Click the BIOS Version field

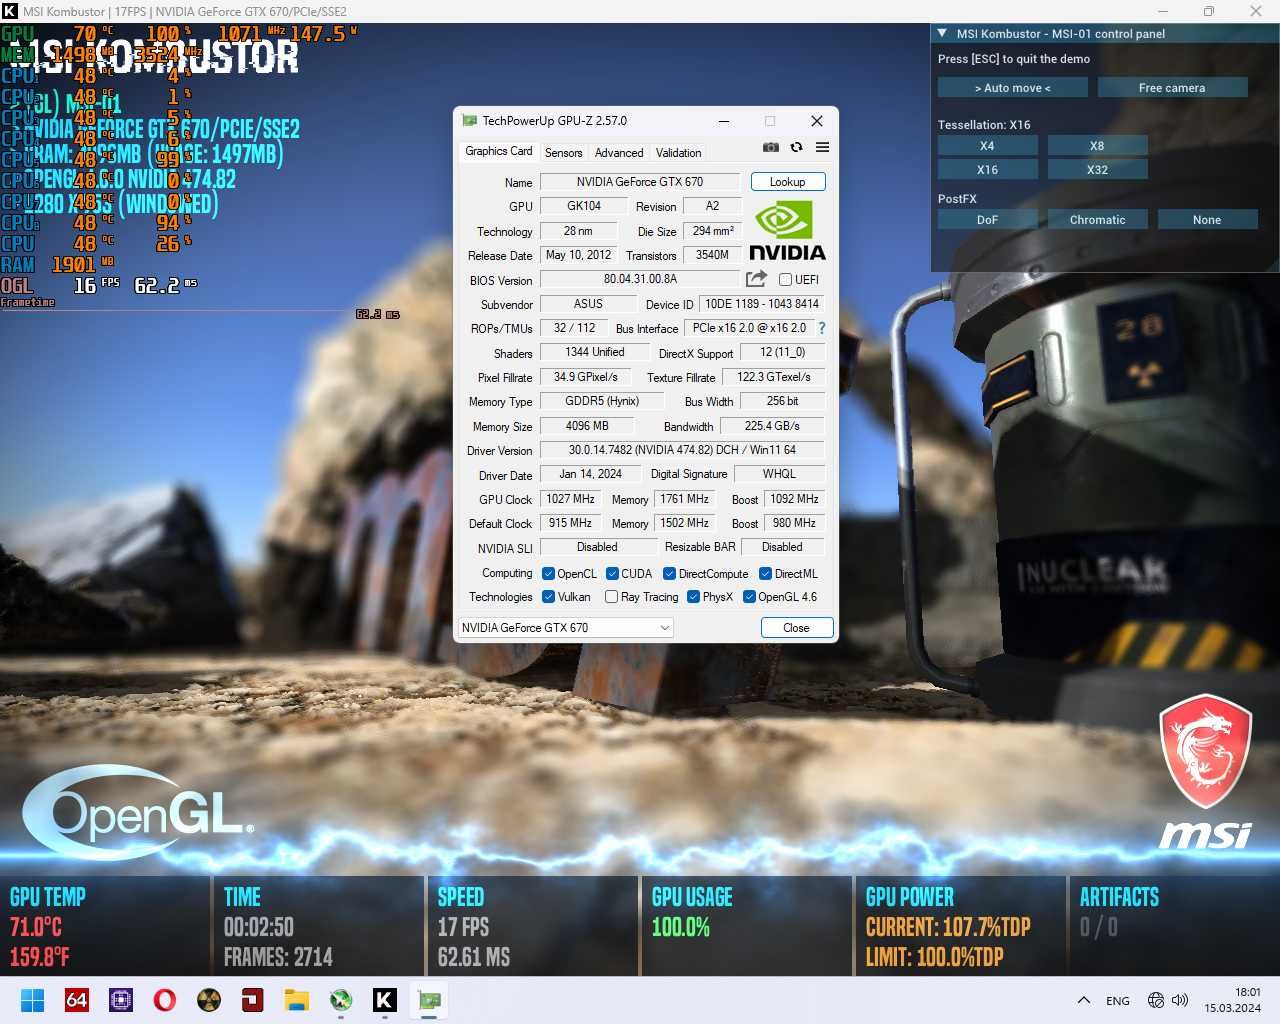(x=640, y=279)
